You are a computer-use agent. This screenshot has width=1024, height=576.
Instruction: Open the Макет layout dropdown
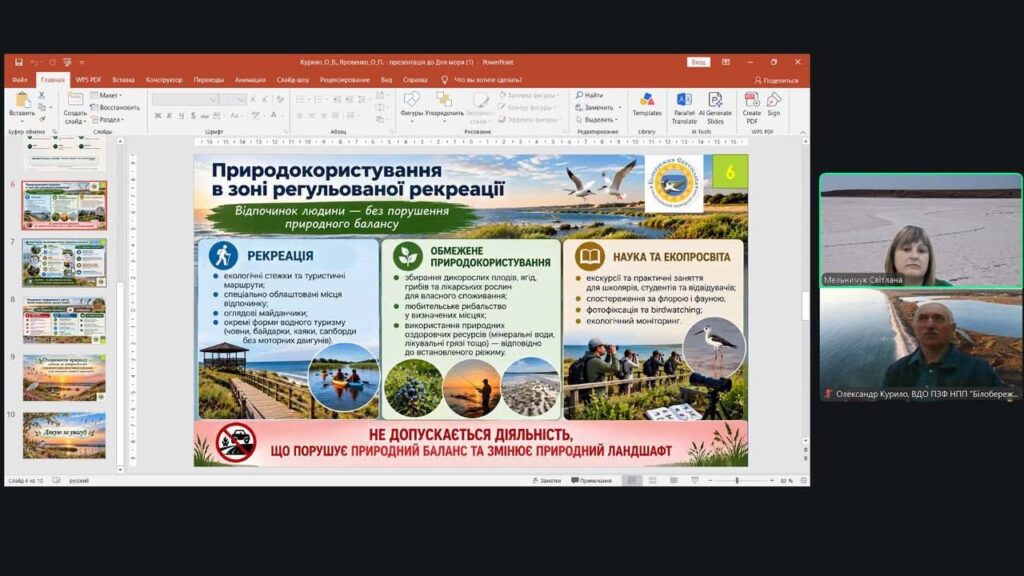pos(106,95)
